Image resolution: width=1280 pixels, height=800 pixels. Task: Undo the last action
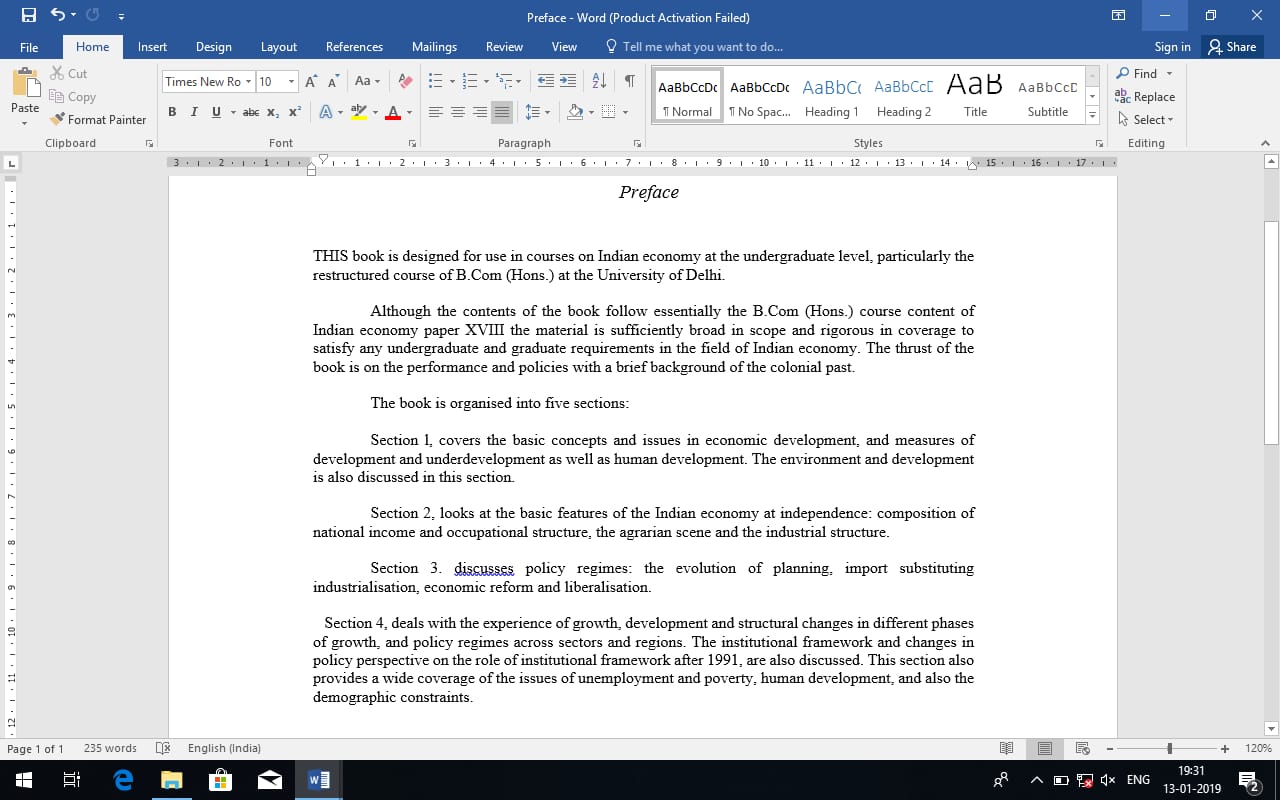point(58,16)
